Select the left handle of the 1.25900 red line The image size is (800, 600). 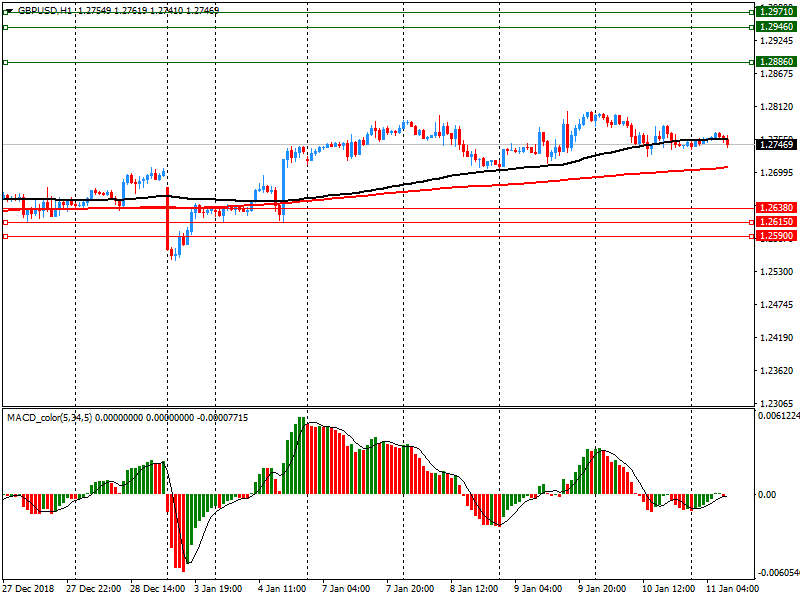(x=6, y=236)
